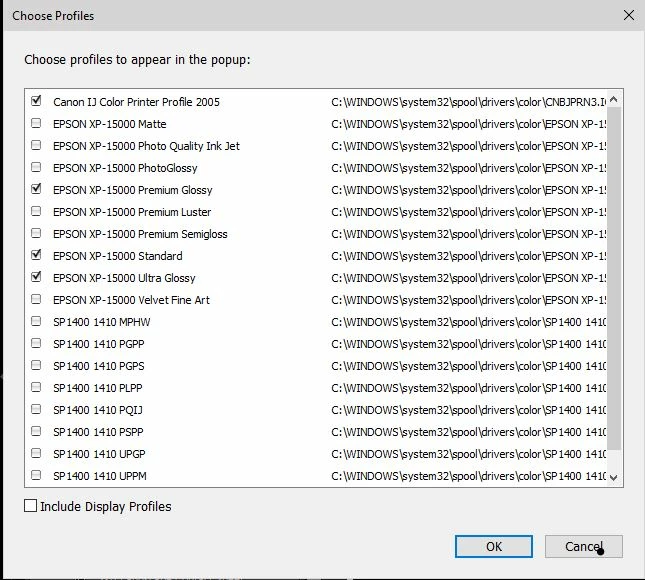Uncheck Canon IJ Color Printer Profile 2005
Screen dimensions: 645x580
coord(36,101)
